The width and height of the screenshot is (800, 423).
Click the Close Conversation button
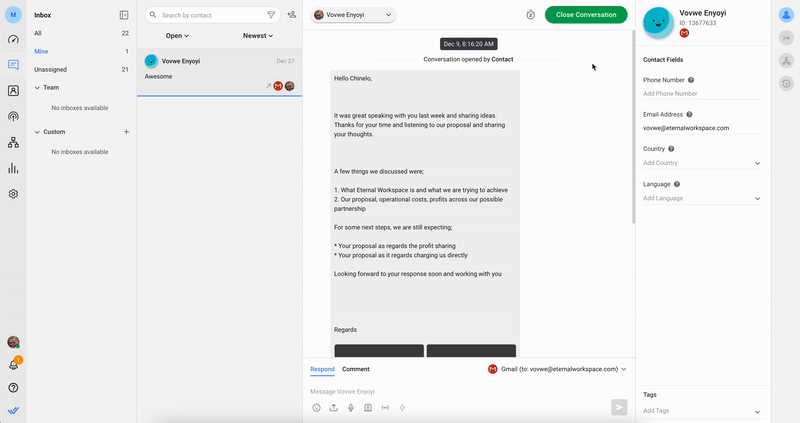pyautogui.click(x=586, y=15)
